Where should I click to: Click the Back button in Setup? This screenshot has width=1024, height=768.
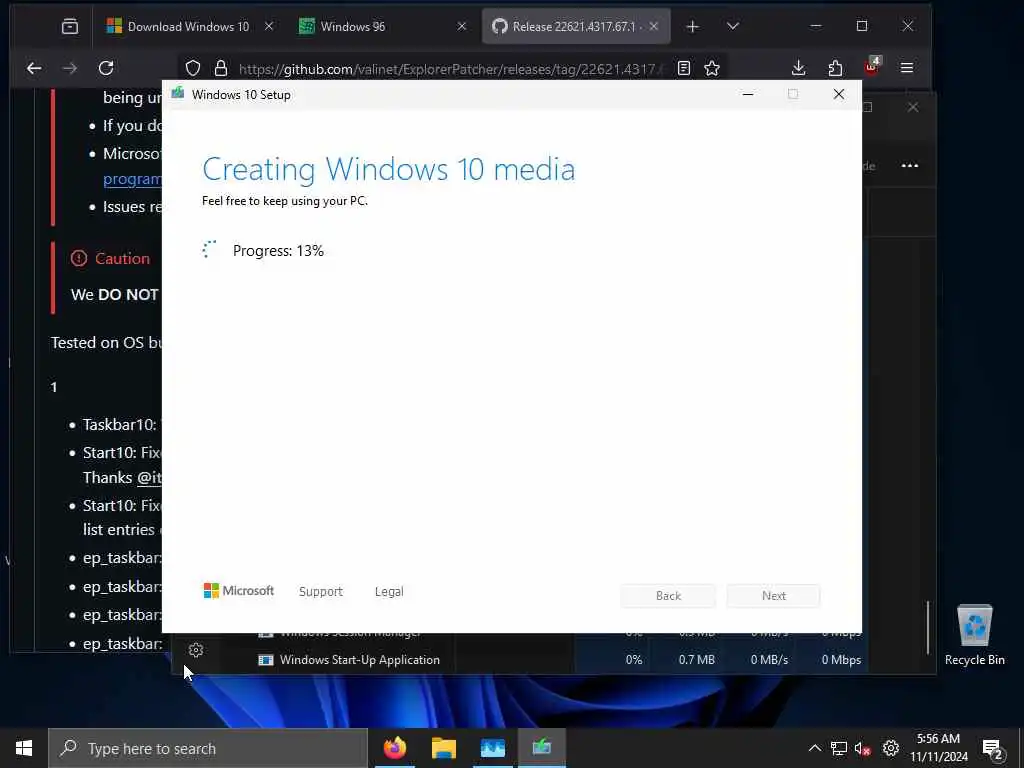tap(668, 596)
